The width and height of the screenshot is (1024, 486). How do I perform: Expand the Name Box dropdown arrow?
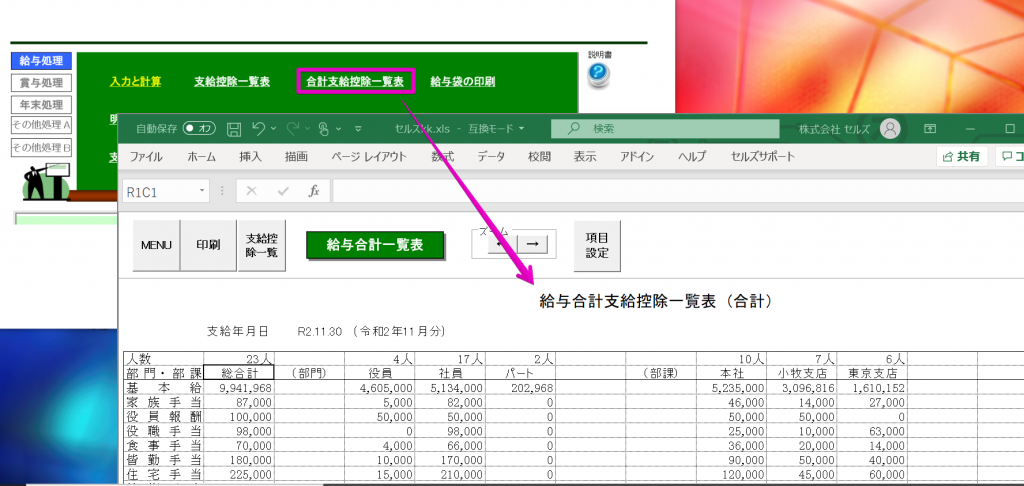(x=203, y=190)
